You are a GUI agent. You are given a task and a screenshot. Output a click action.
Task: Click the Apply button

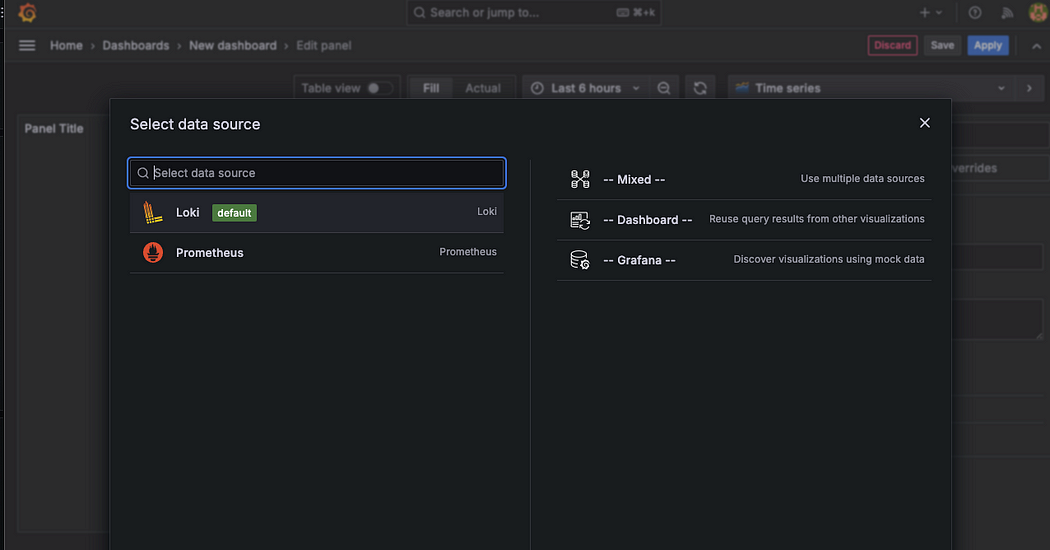click(x=988, y=46)
